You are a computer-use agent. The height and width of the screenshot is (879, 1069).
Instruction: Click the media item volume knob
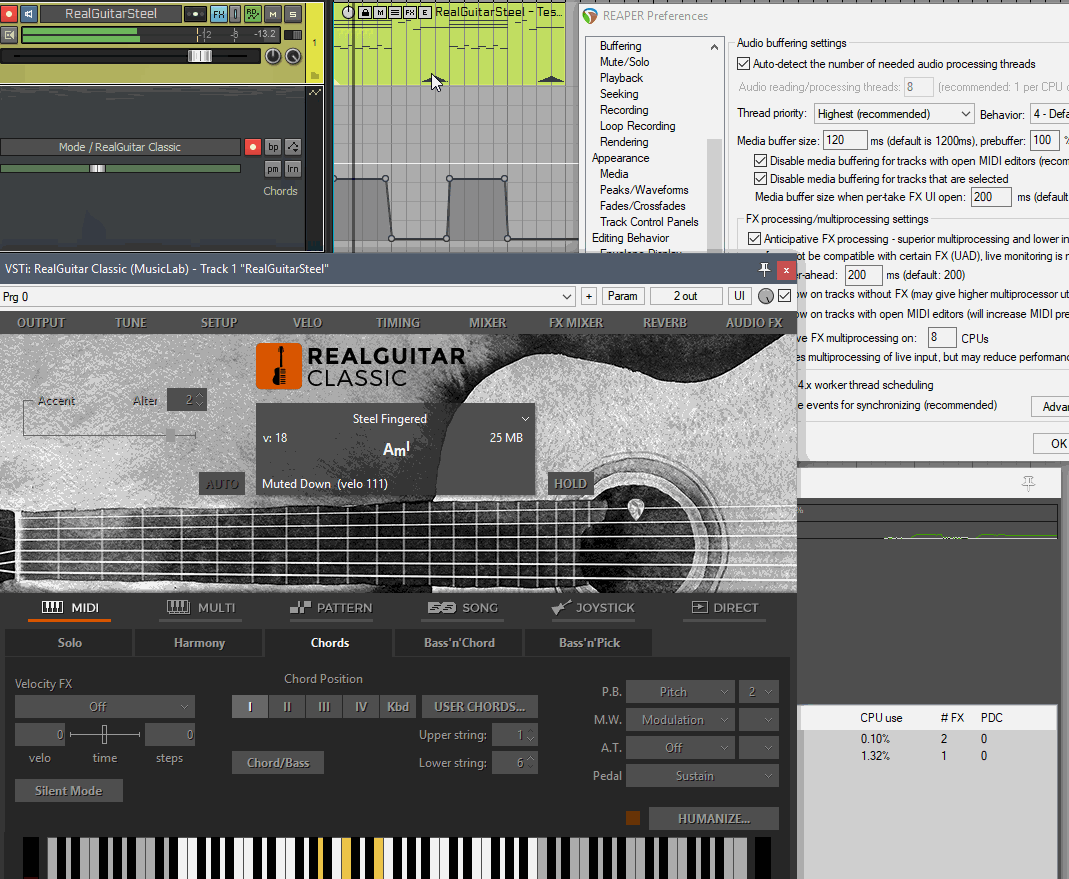[348, 12]
